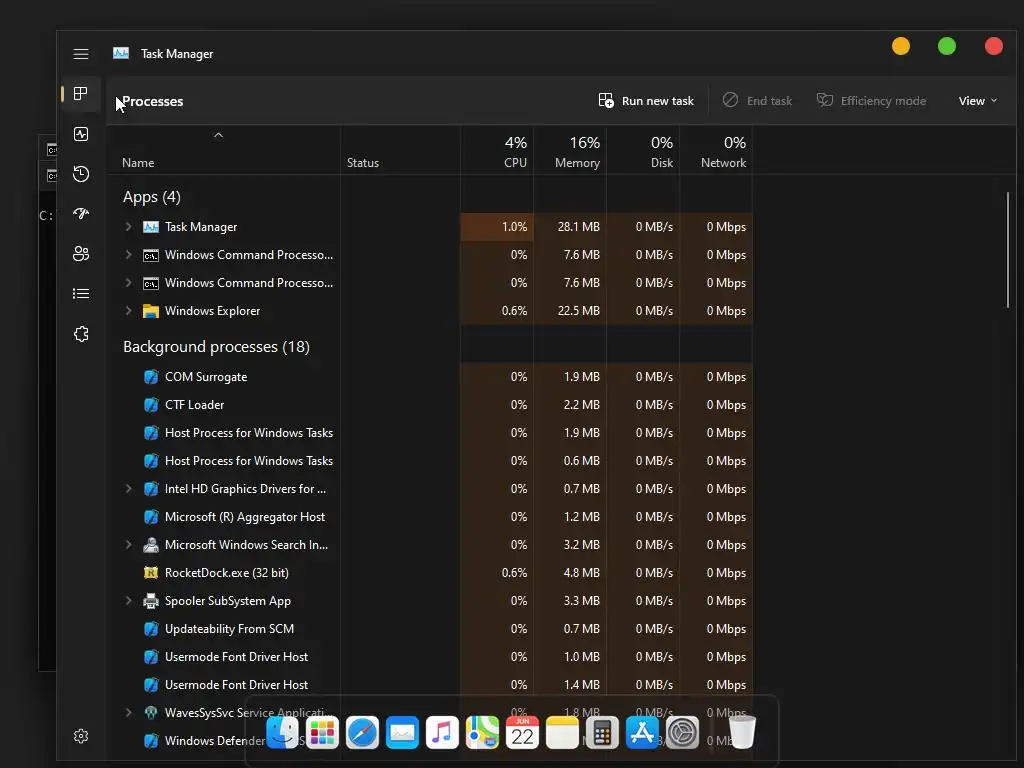Select the Windows Explorer app row
1024x768 pixels.
coord(430,311)
